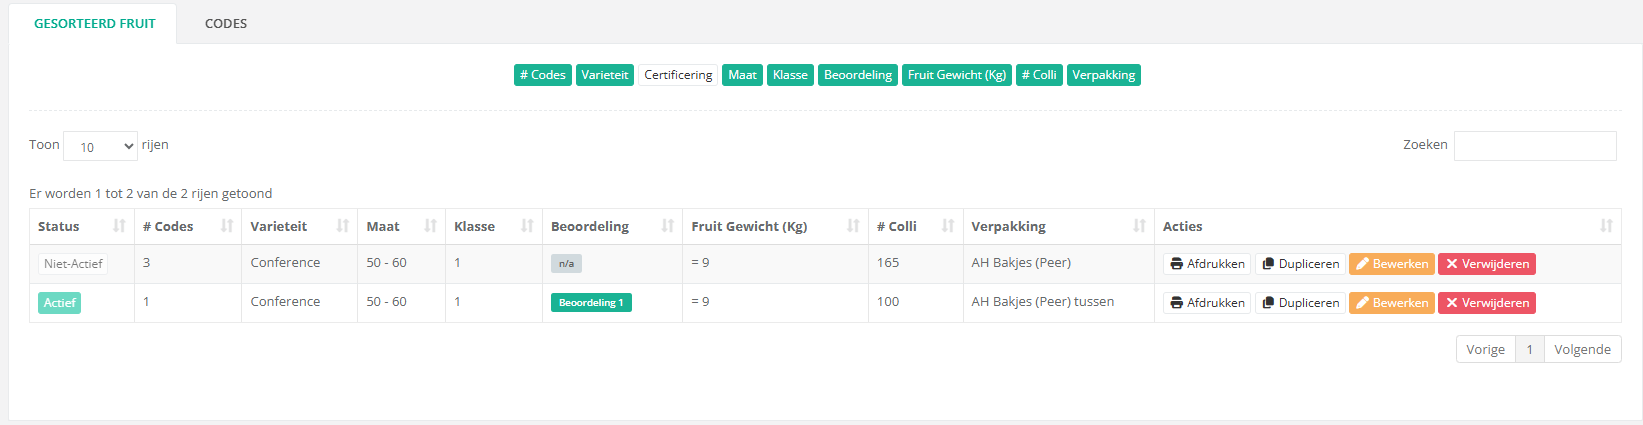Image resolution: width=1643 pixels, height=425 pixels.
Task: Go to Volgende page
Action: 1582,349
